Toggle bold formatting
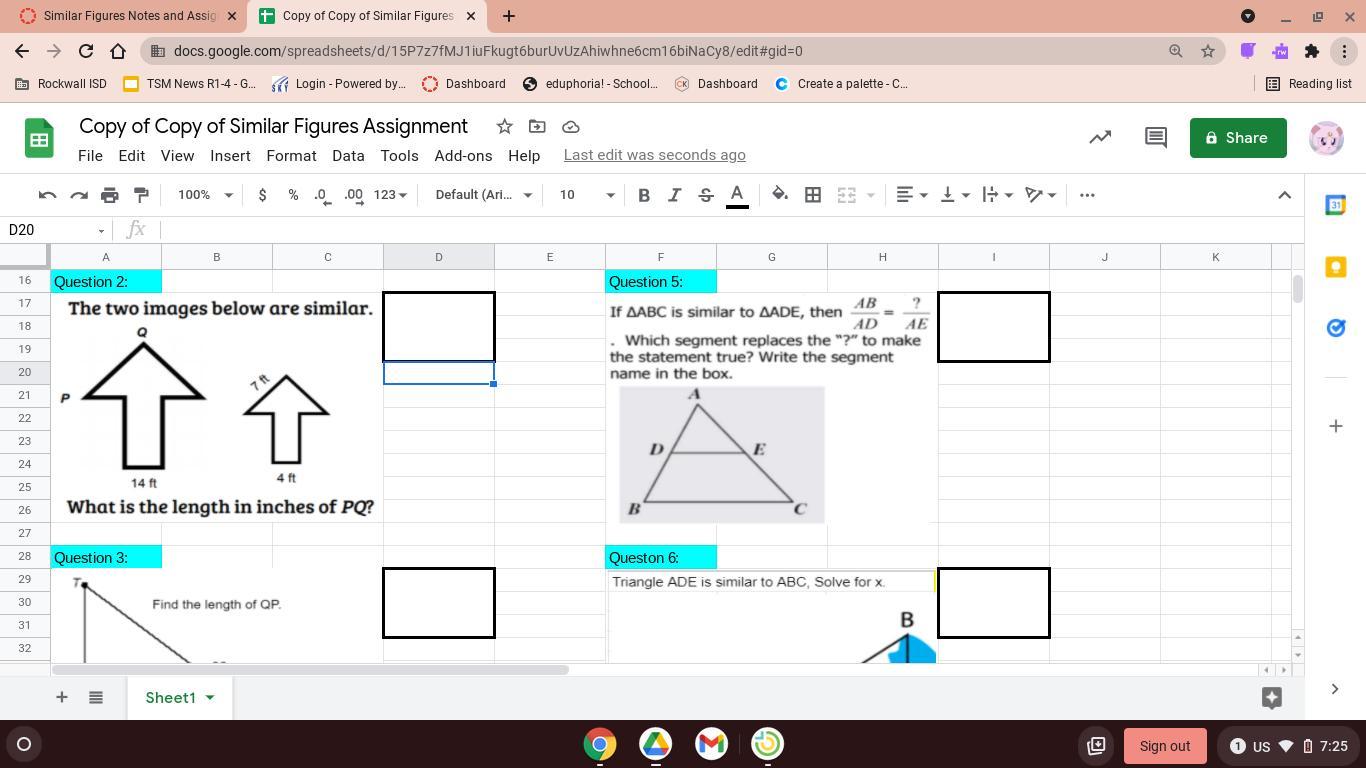This screenshot has width=1366, height=768. (644, 195)
